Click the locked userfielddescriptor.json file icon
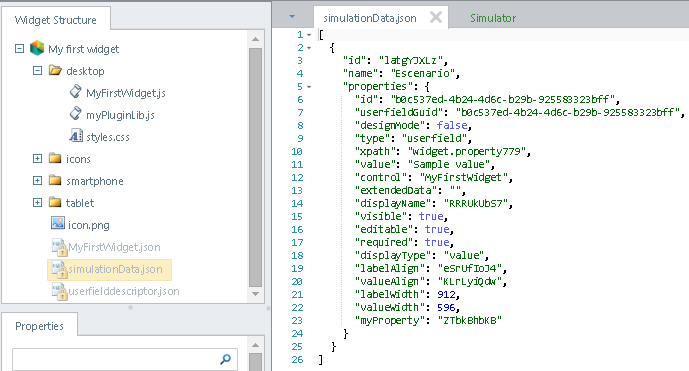Screen dimensions: 689x371 (x=59, y=291)
